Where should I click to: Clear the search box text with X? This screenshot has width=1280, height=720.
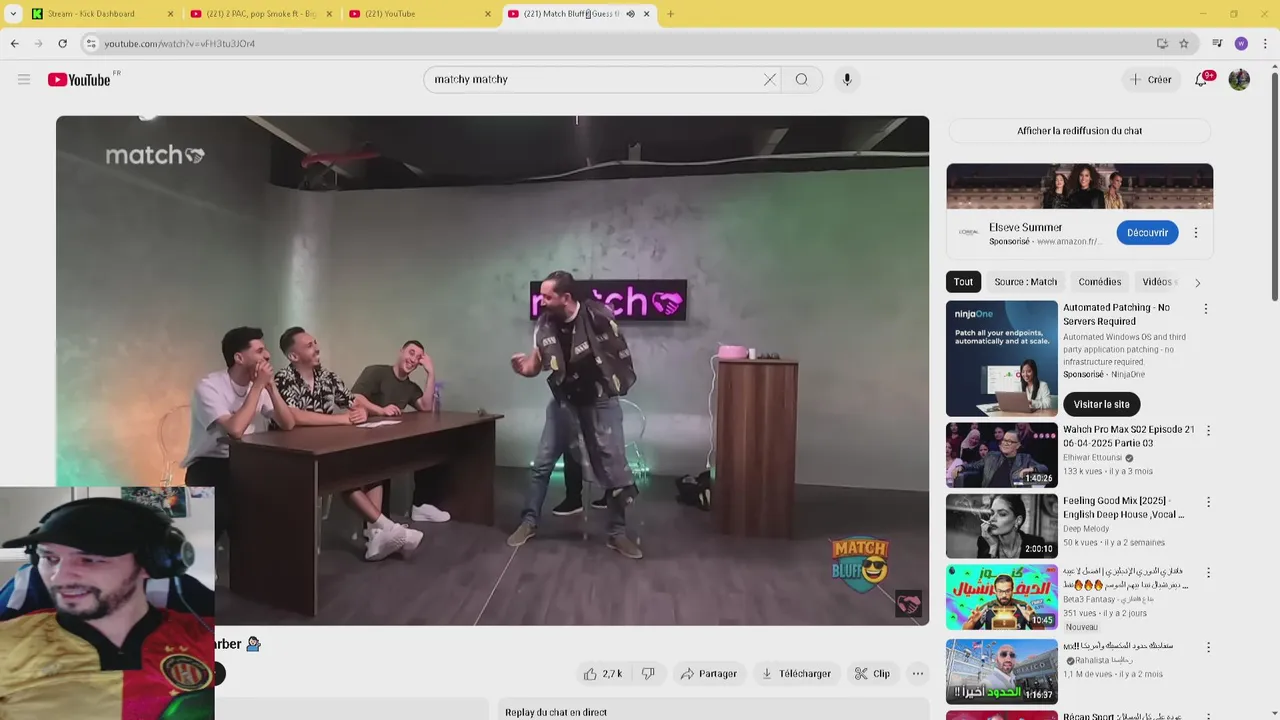770,80
